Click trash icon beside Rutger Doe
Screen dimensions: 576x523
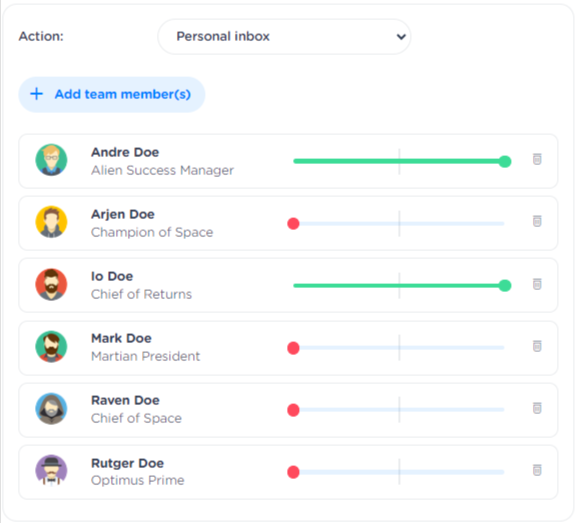click(x=537, y=470)
